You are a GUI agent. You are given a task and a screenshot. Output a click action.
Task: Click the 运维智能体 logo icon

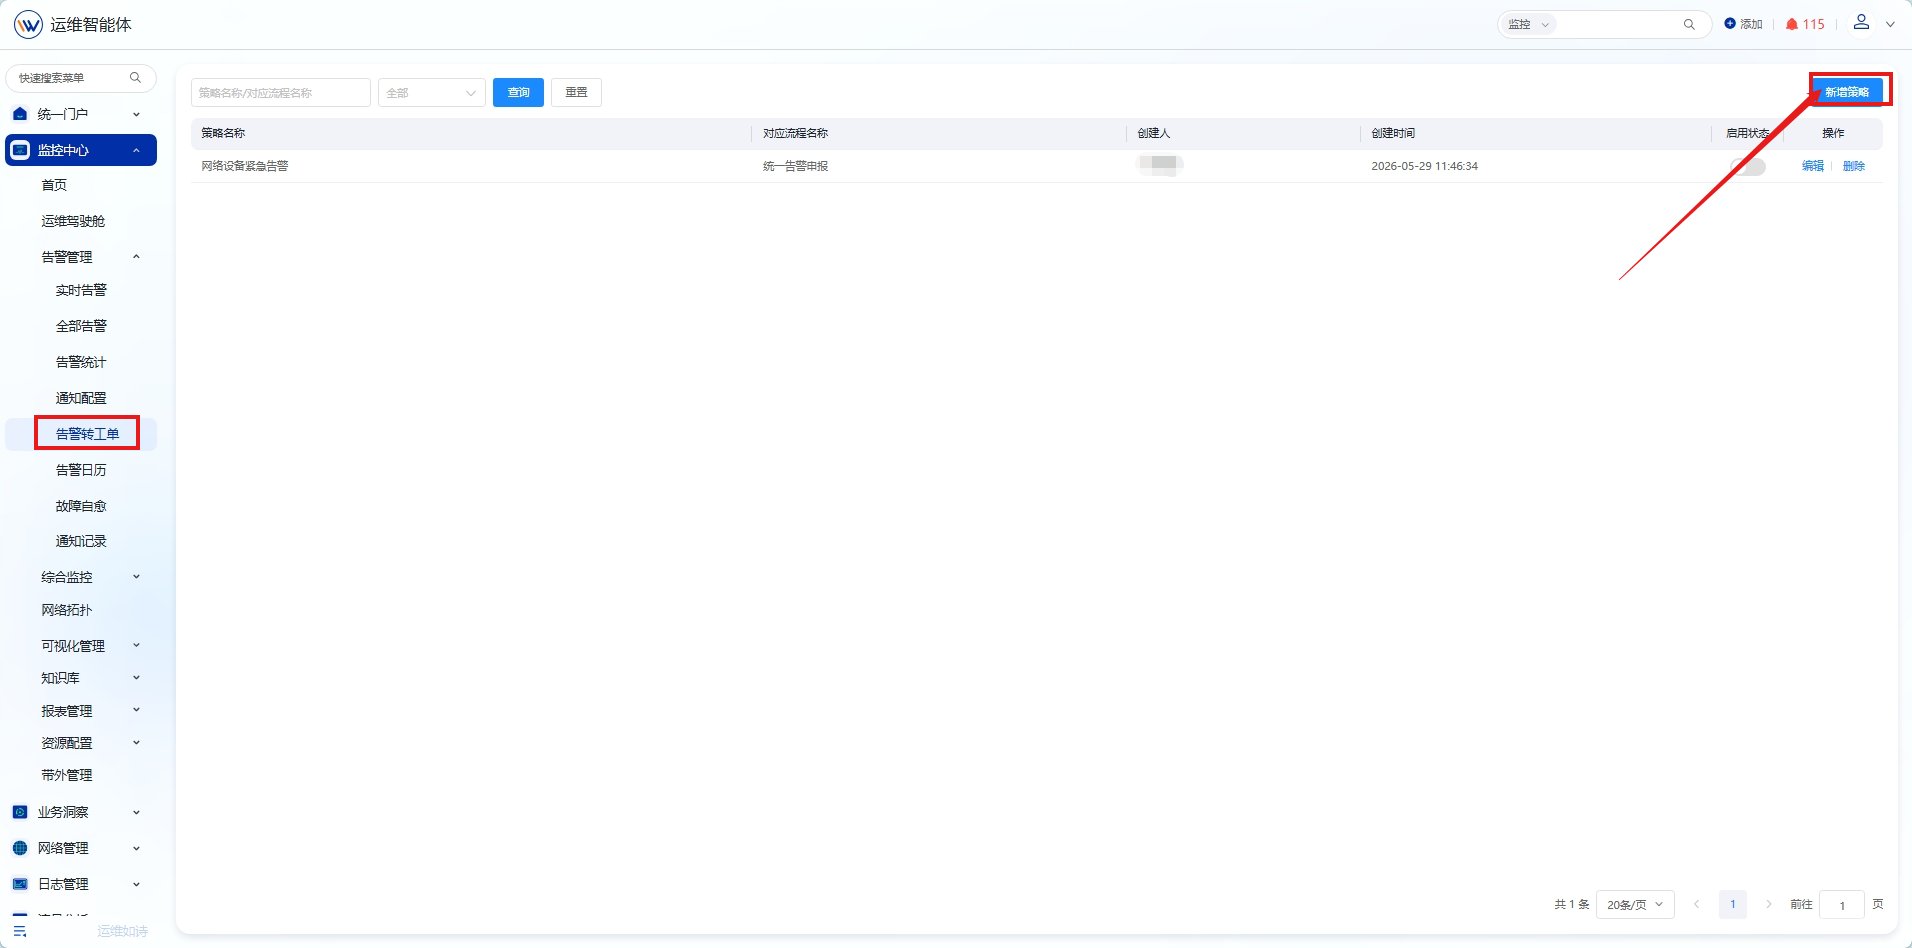[28, 24]
